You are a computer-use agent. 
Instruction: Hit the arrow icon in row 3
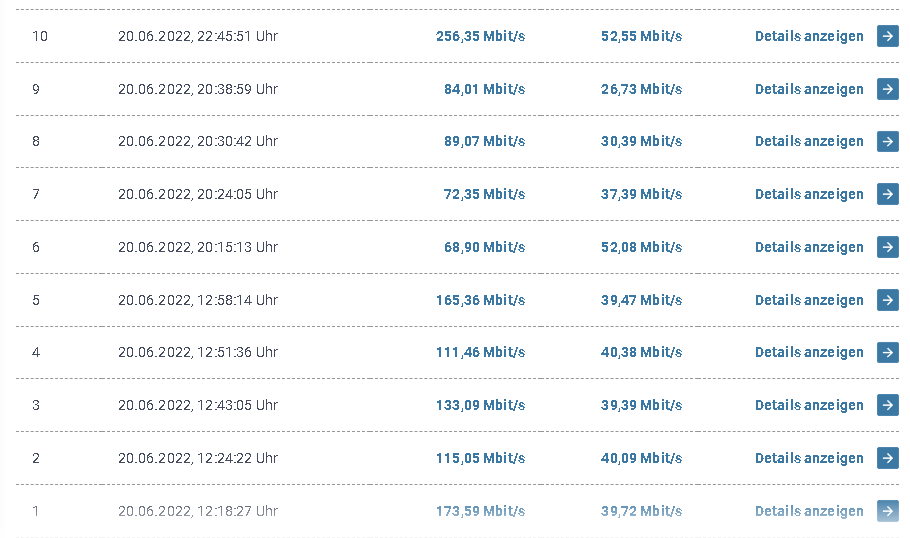click(x=887, y=405)
